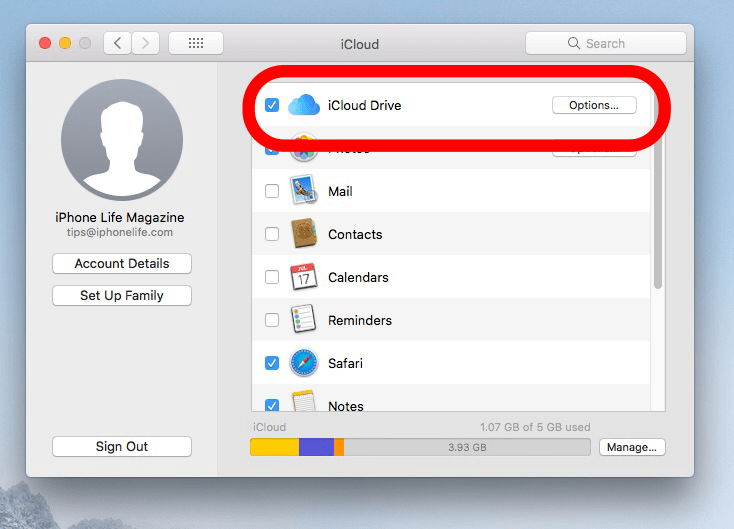
Task: Click the Safari compass icon
Action: tap(303, 363)
